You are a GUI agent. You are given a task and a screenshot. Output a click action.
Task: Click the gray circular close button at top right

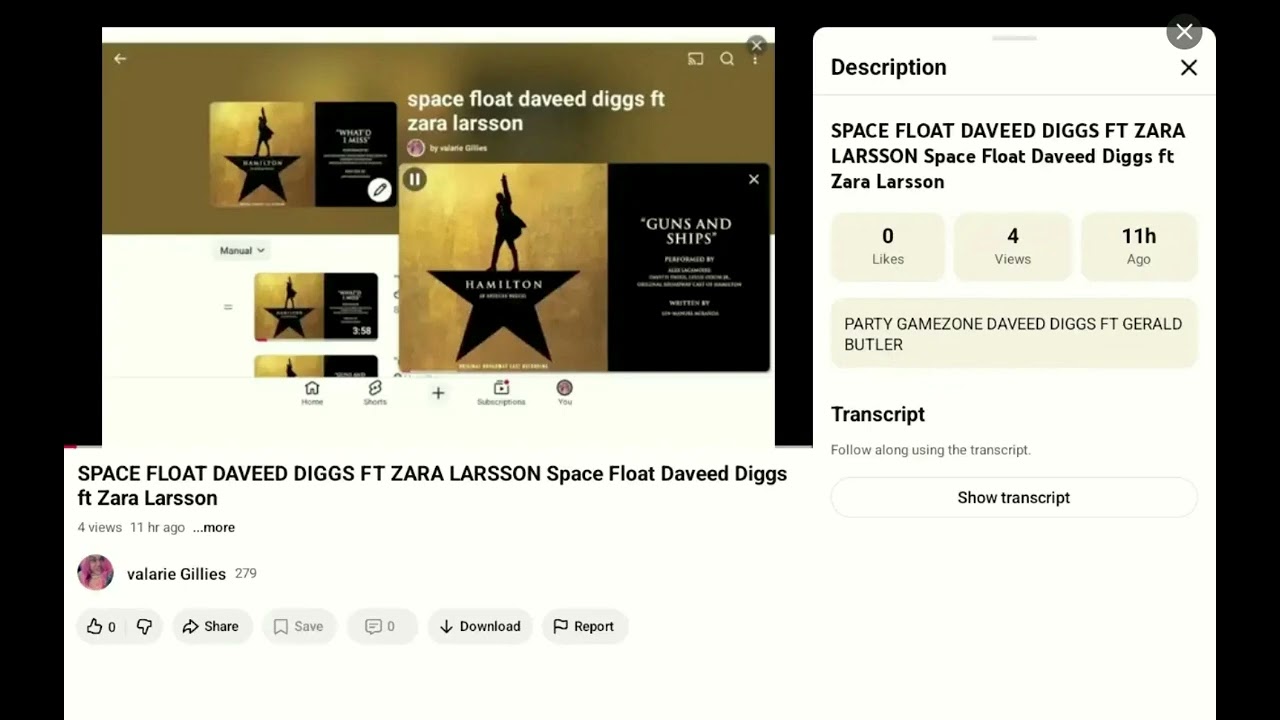point(1184,32)
